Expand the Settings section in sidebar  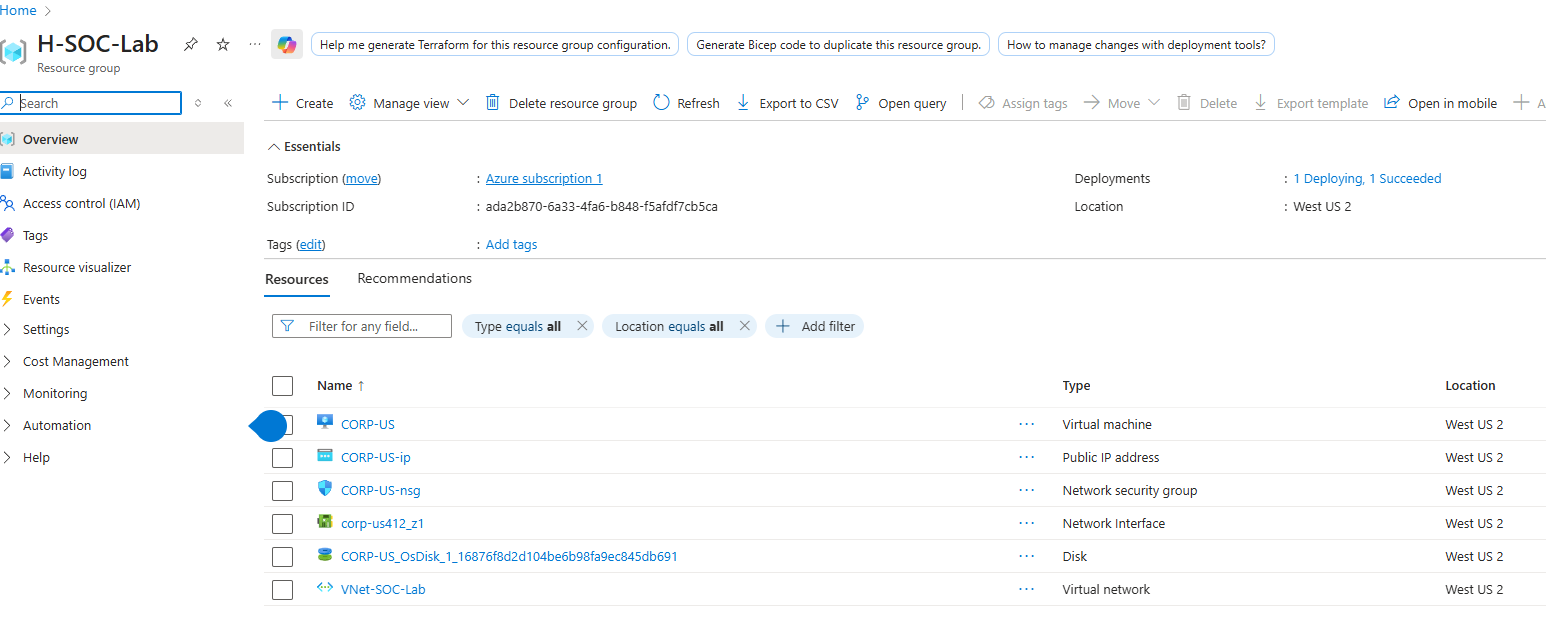coord(46,329)
